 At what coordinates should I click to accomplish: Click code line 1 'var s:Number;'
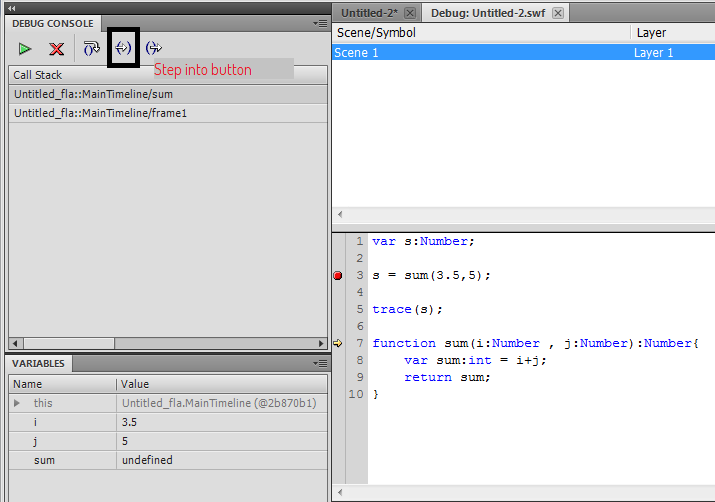(x=423, y=241)
